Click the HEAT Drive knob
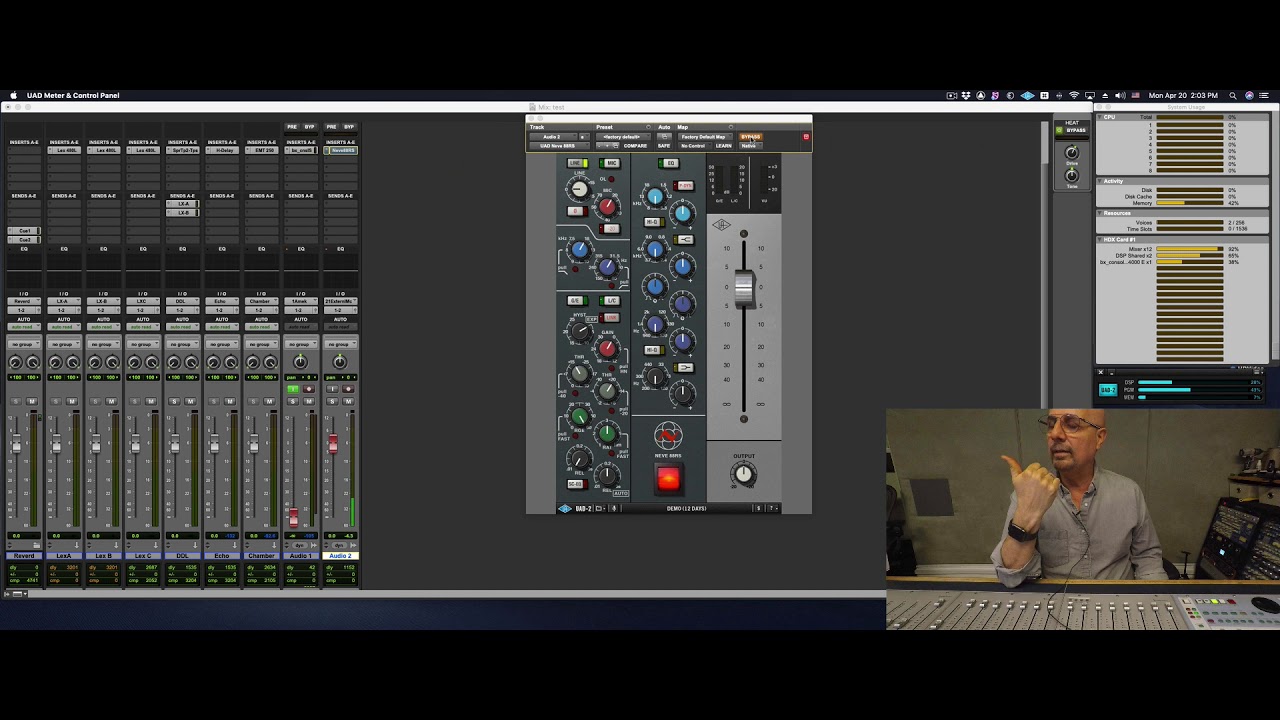1280x720 pixels. (1072, 153)
